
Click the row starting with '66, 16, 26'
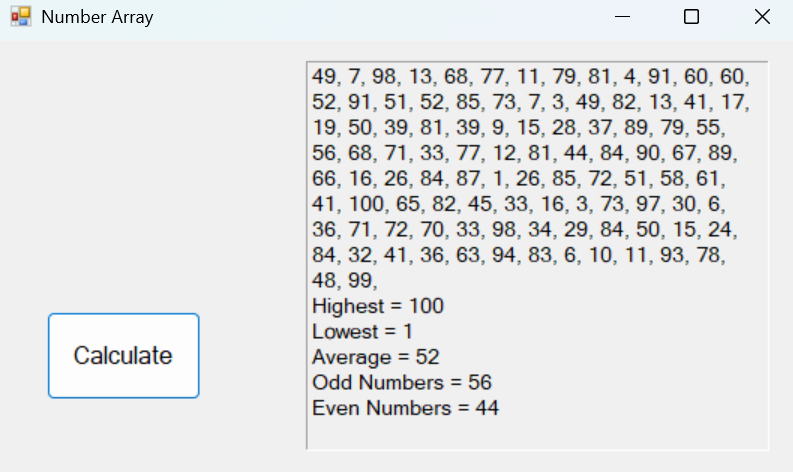[518, 179]
